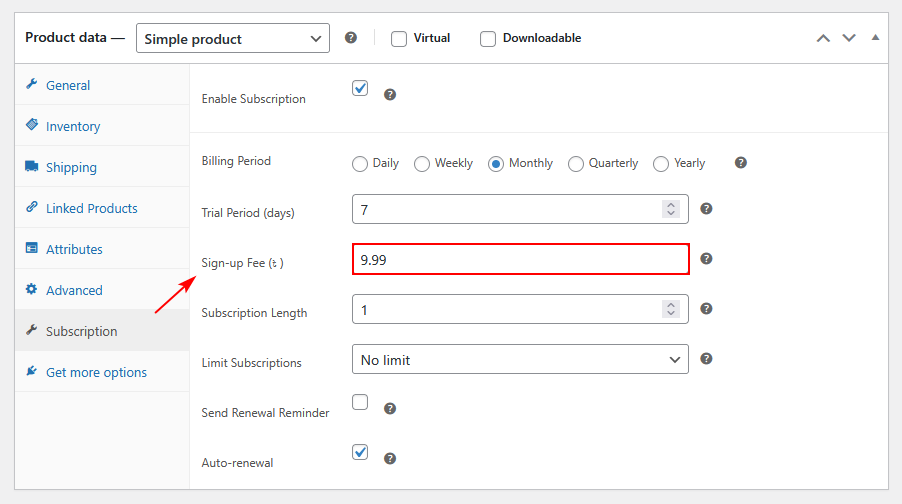
Task: Click the Auto-renewal label
Action: (238, 463)
